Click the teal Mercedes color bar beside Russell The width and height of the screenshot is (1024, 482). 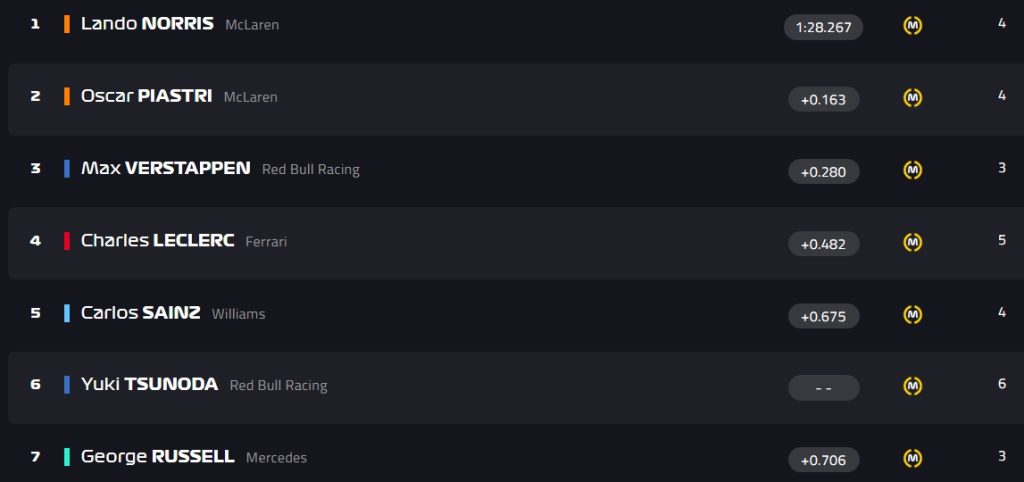point(67,457)
